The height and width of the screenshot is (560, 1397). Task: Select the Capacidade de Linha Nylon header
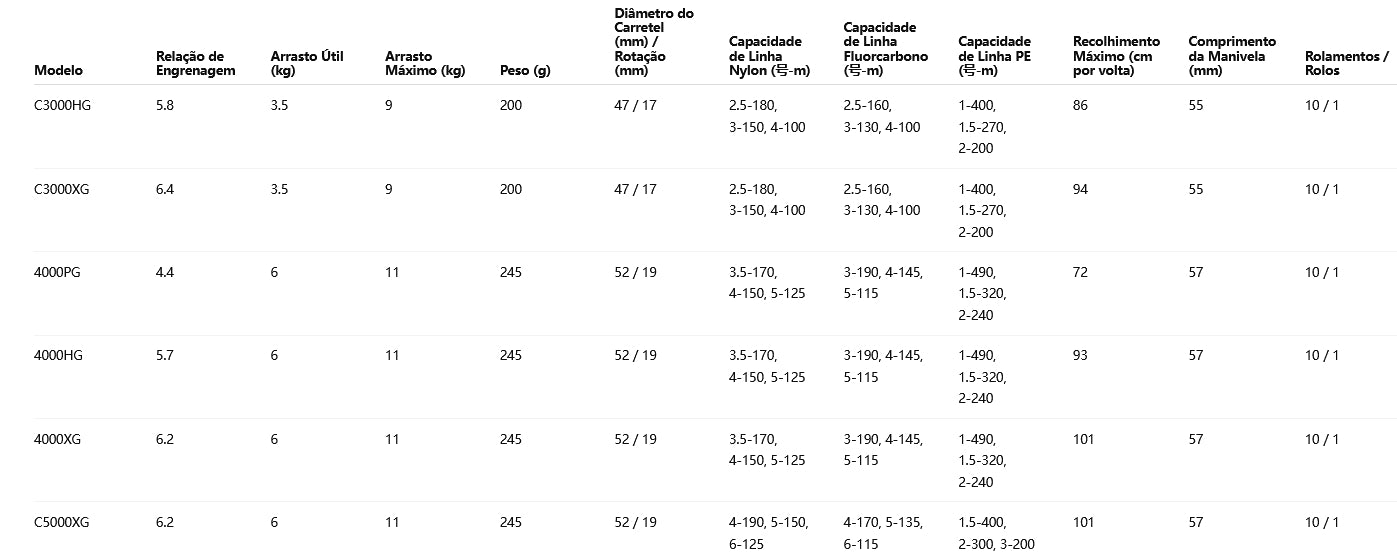768,56
